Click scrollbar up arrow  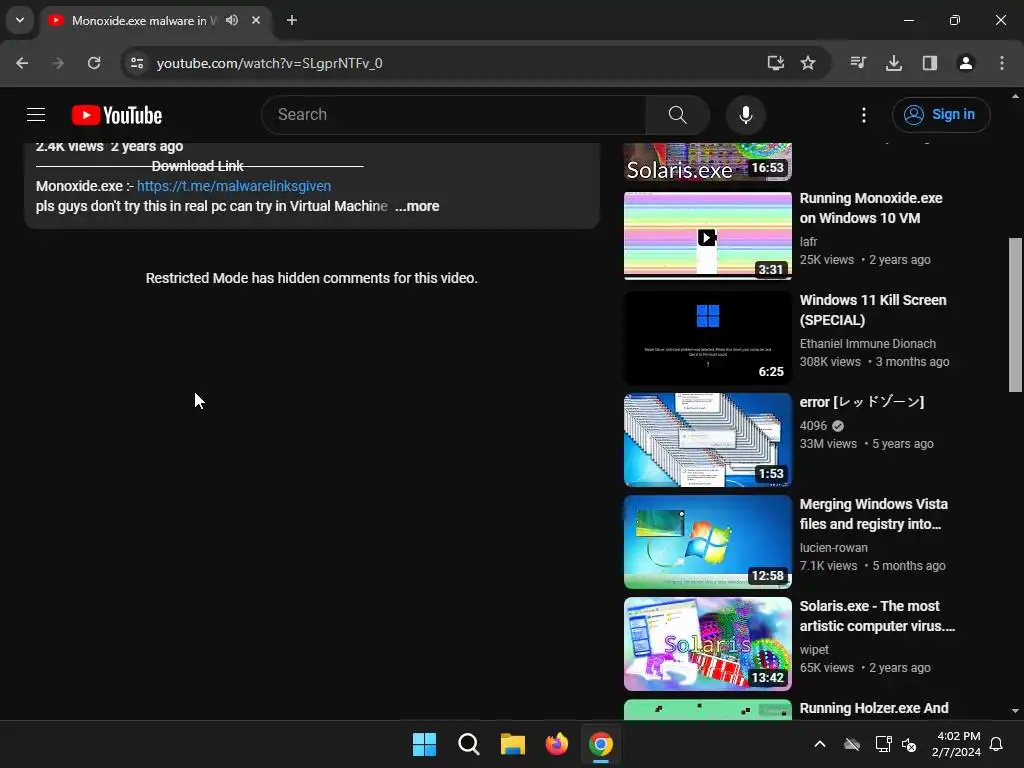click(x=1016, y=96)
